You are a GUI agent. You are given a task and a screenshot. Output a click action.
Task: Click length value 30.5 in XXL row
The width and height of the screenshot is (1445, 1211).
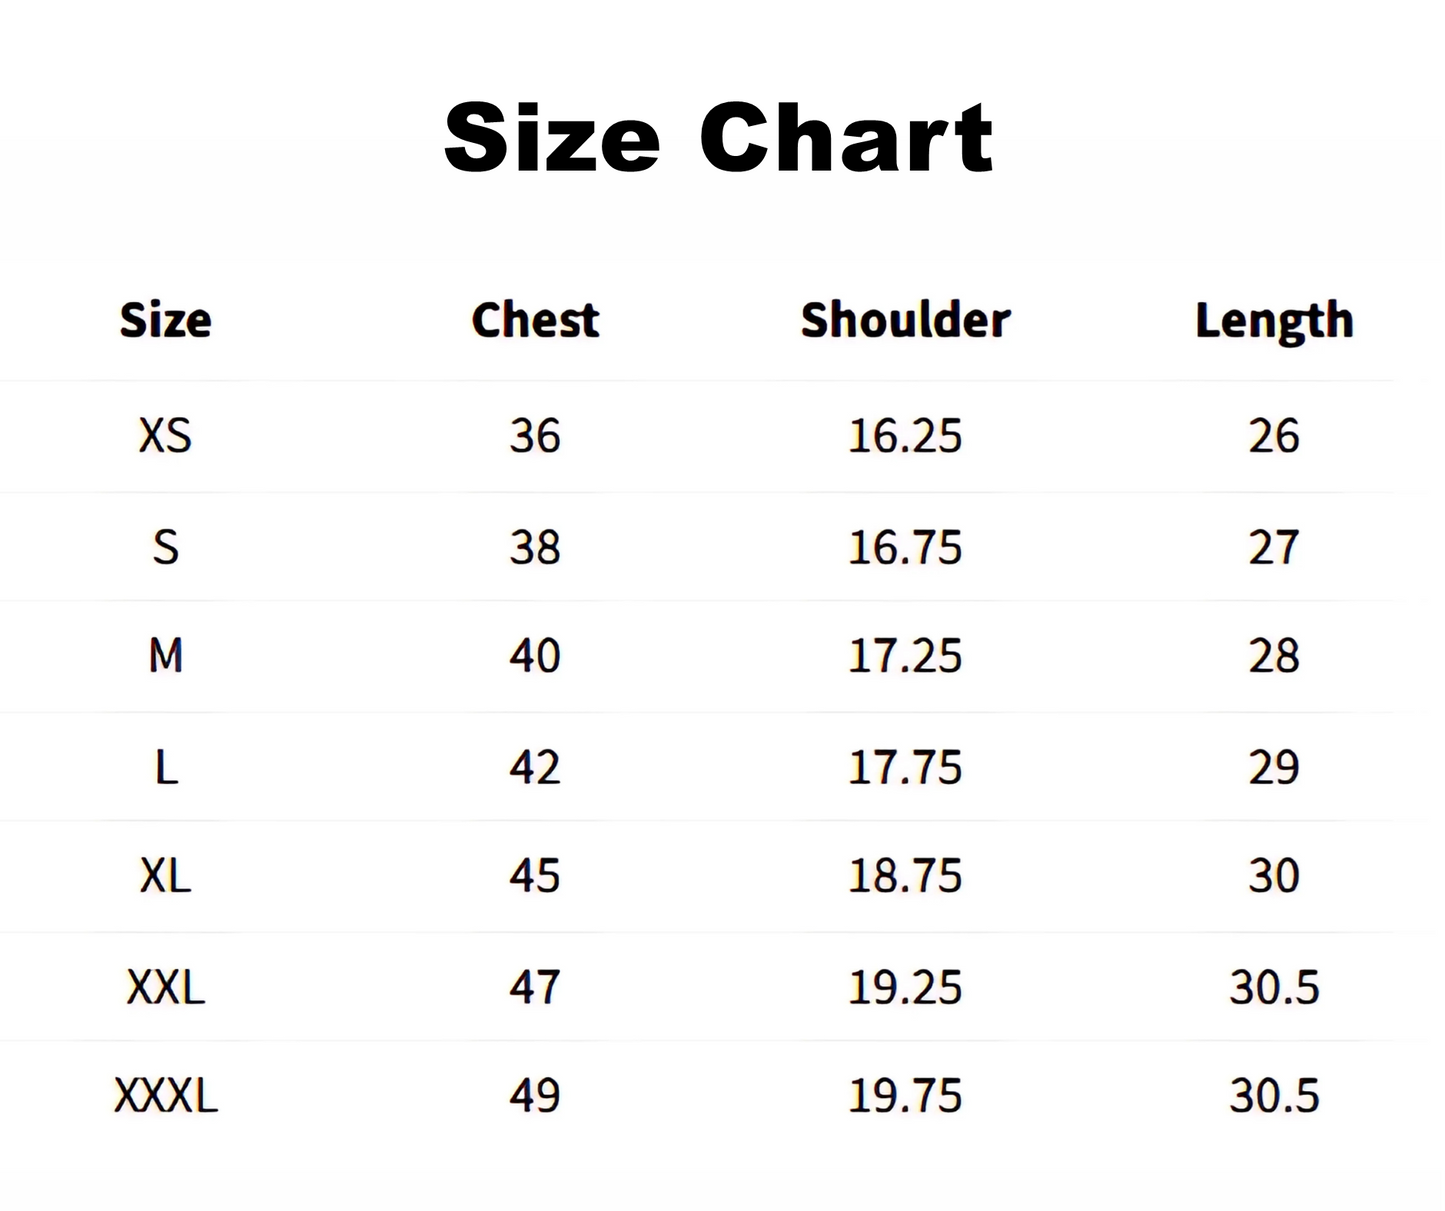coord(1274,987)
